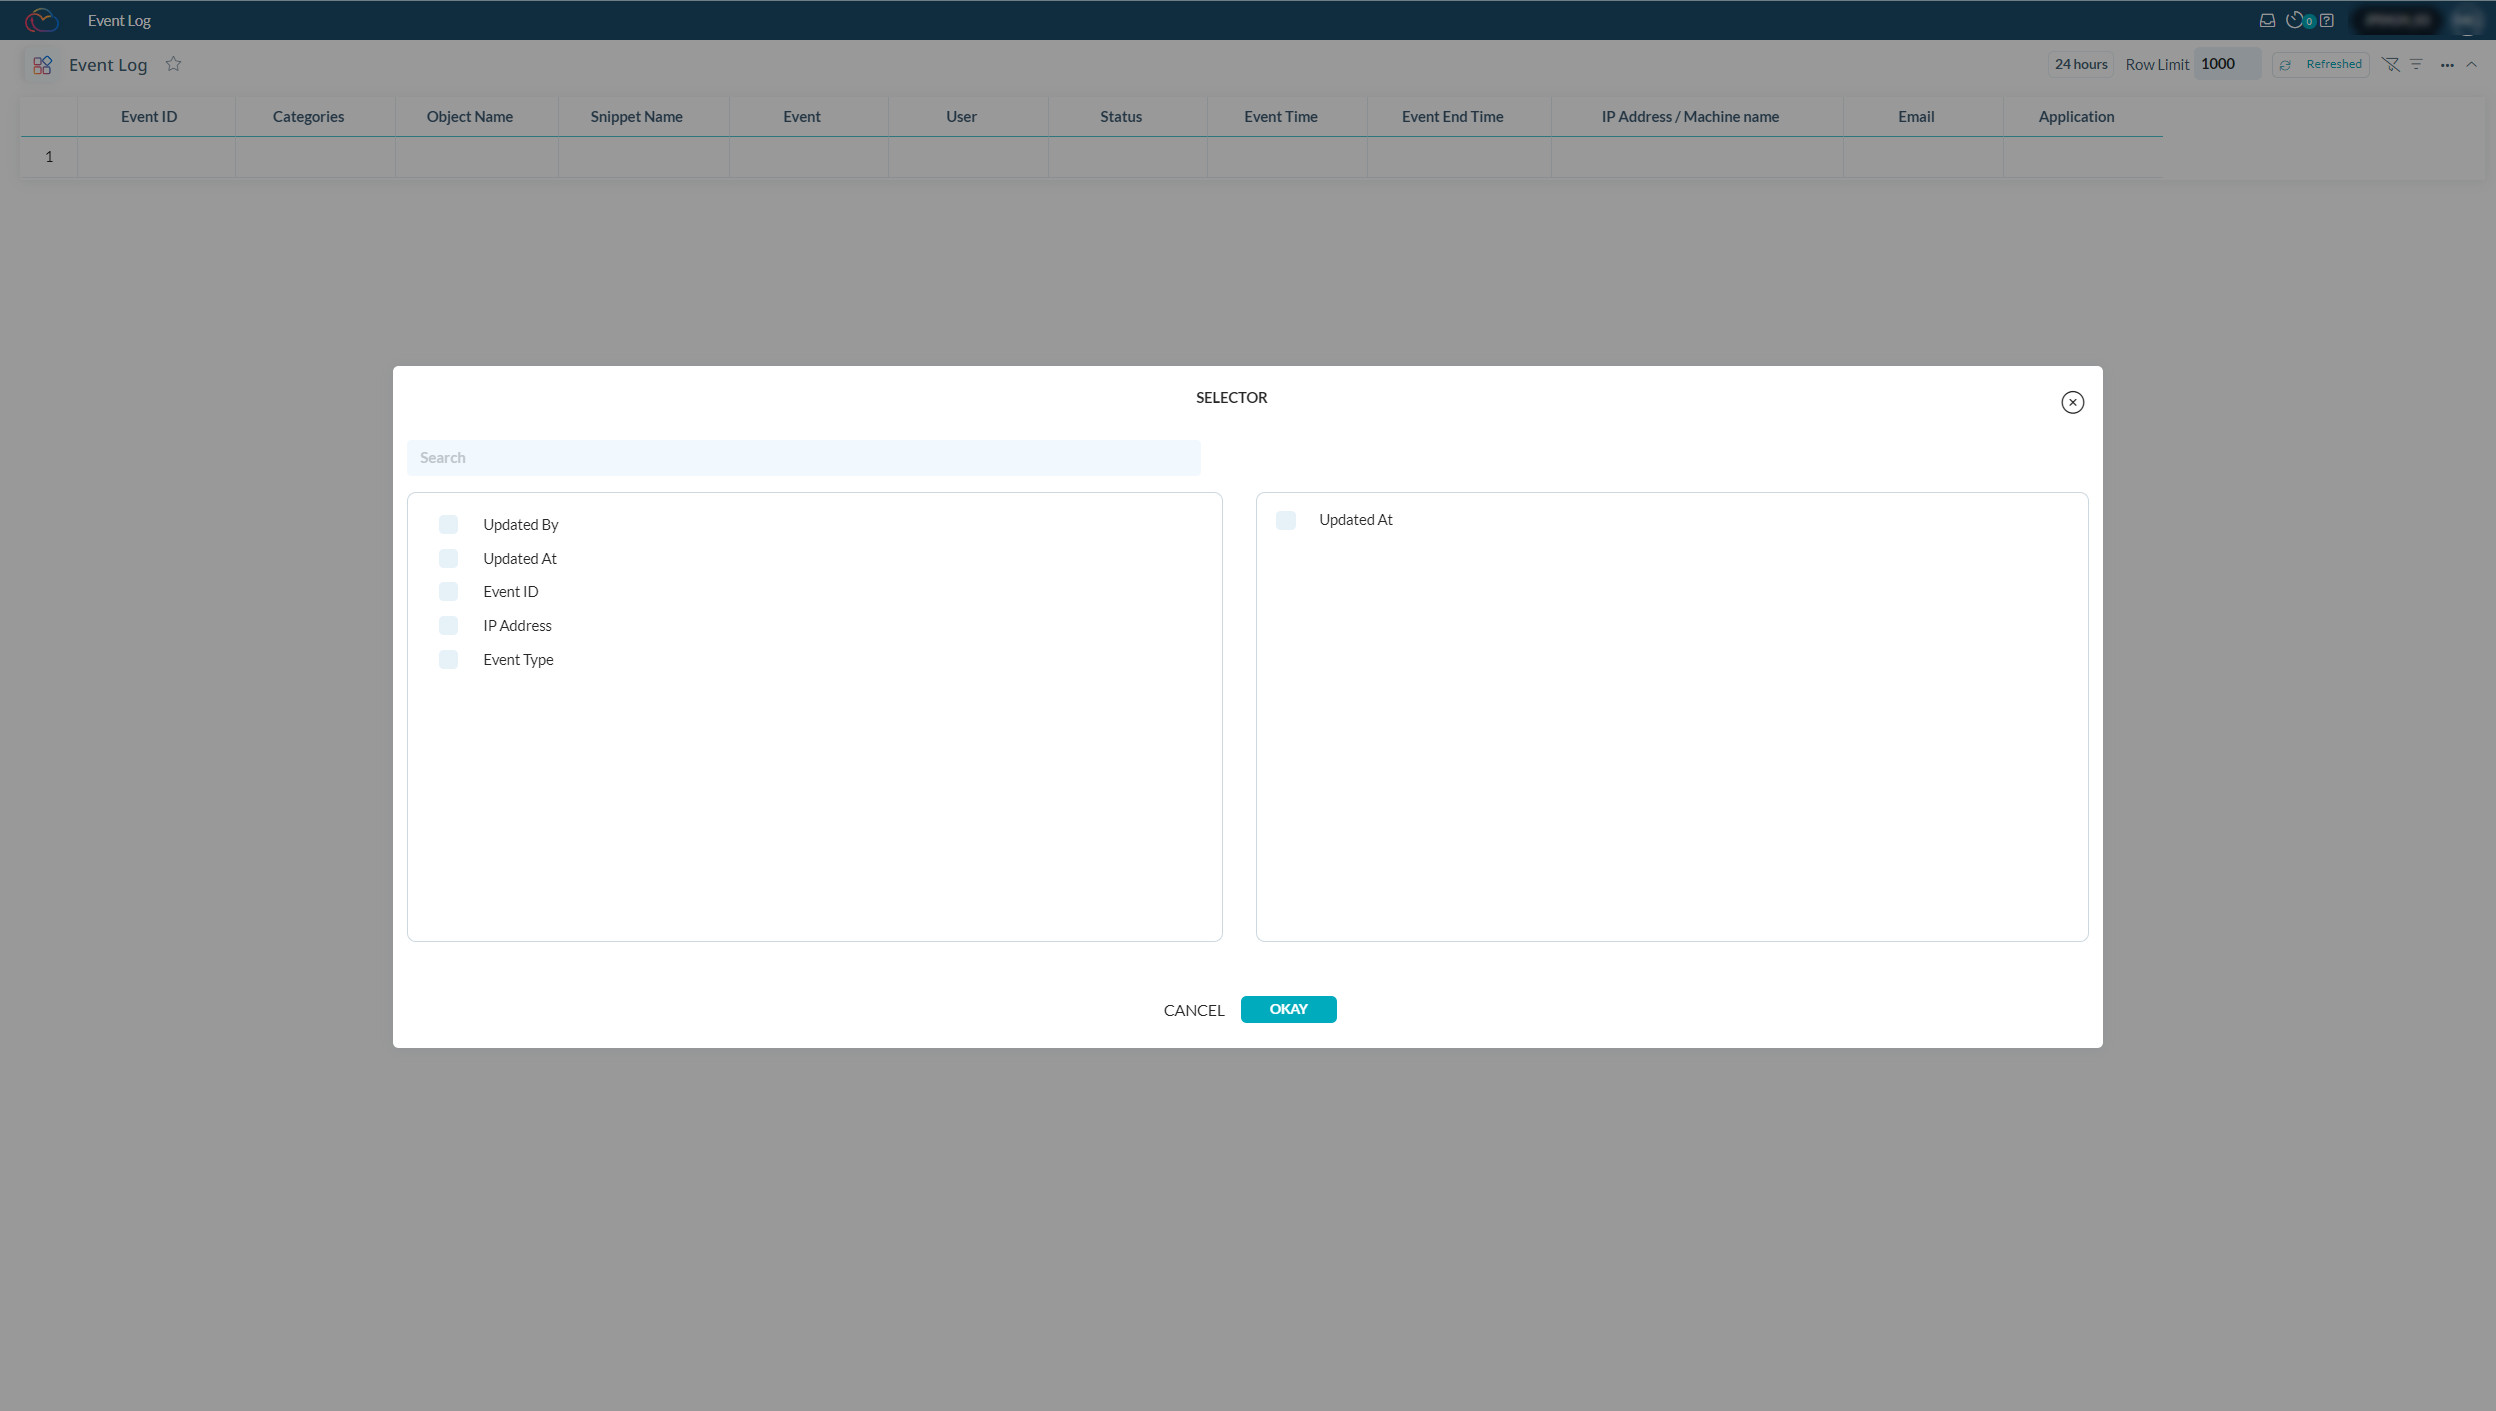Open the filter list icon
Screen dimensions: 2496x1411
tap(2416, 64)
